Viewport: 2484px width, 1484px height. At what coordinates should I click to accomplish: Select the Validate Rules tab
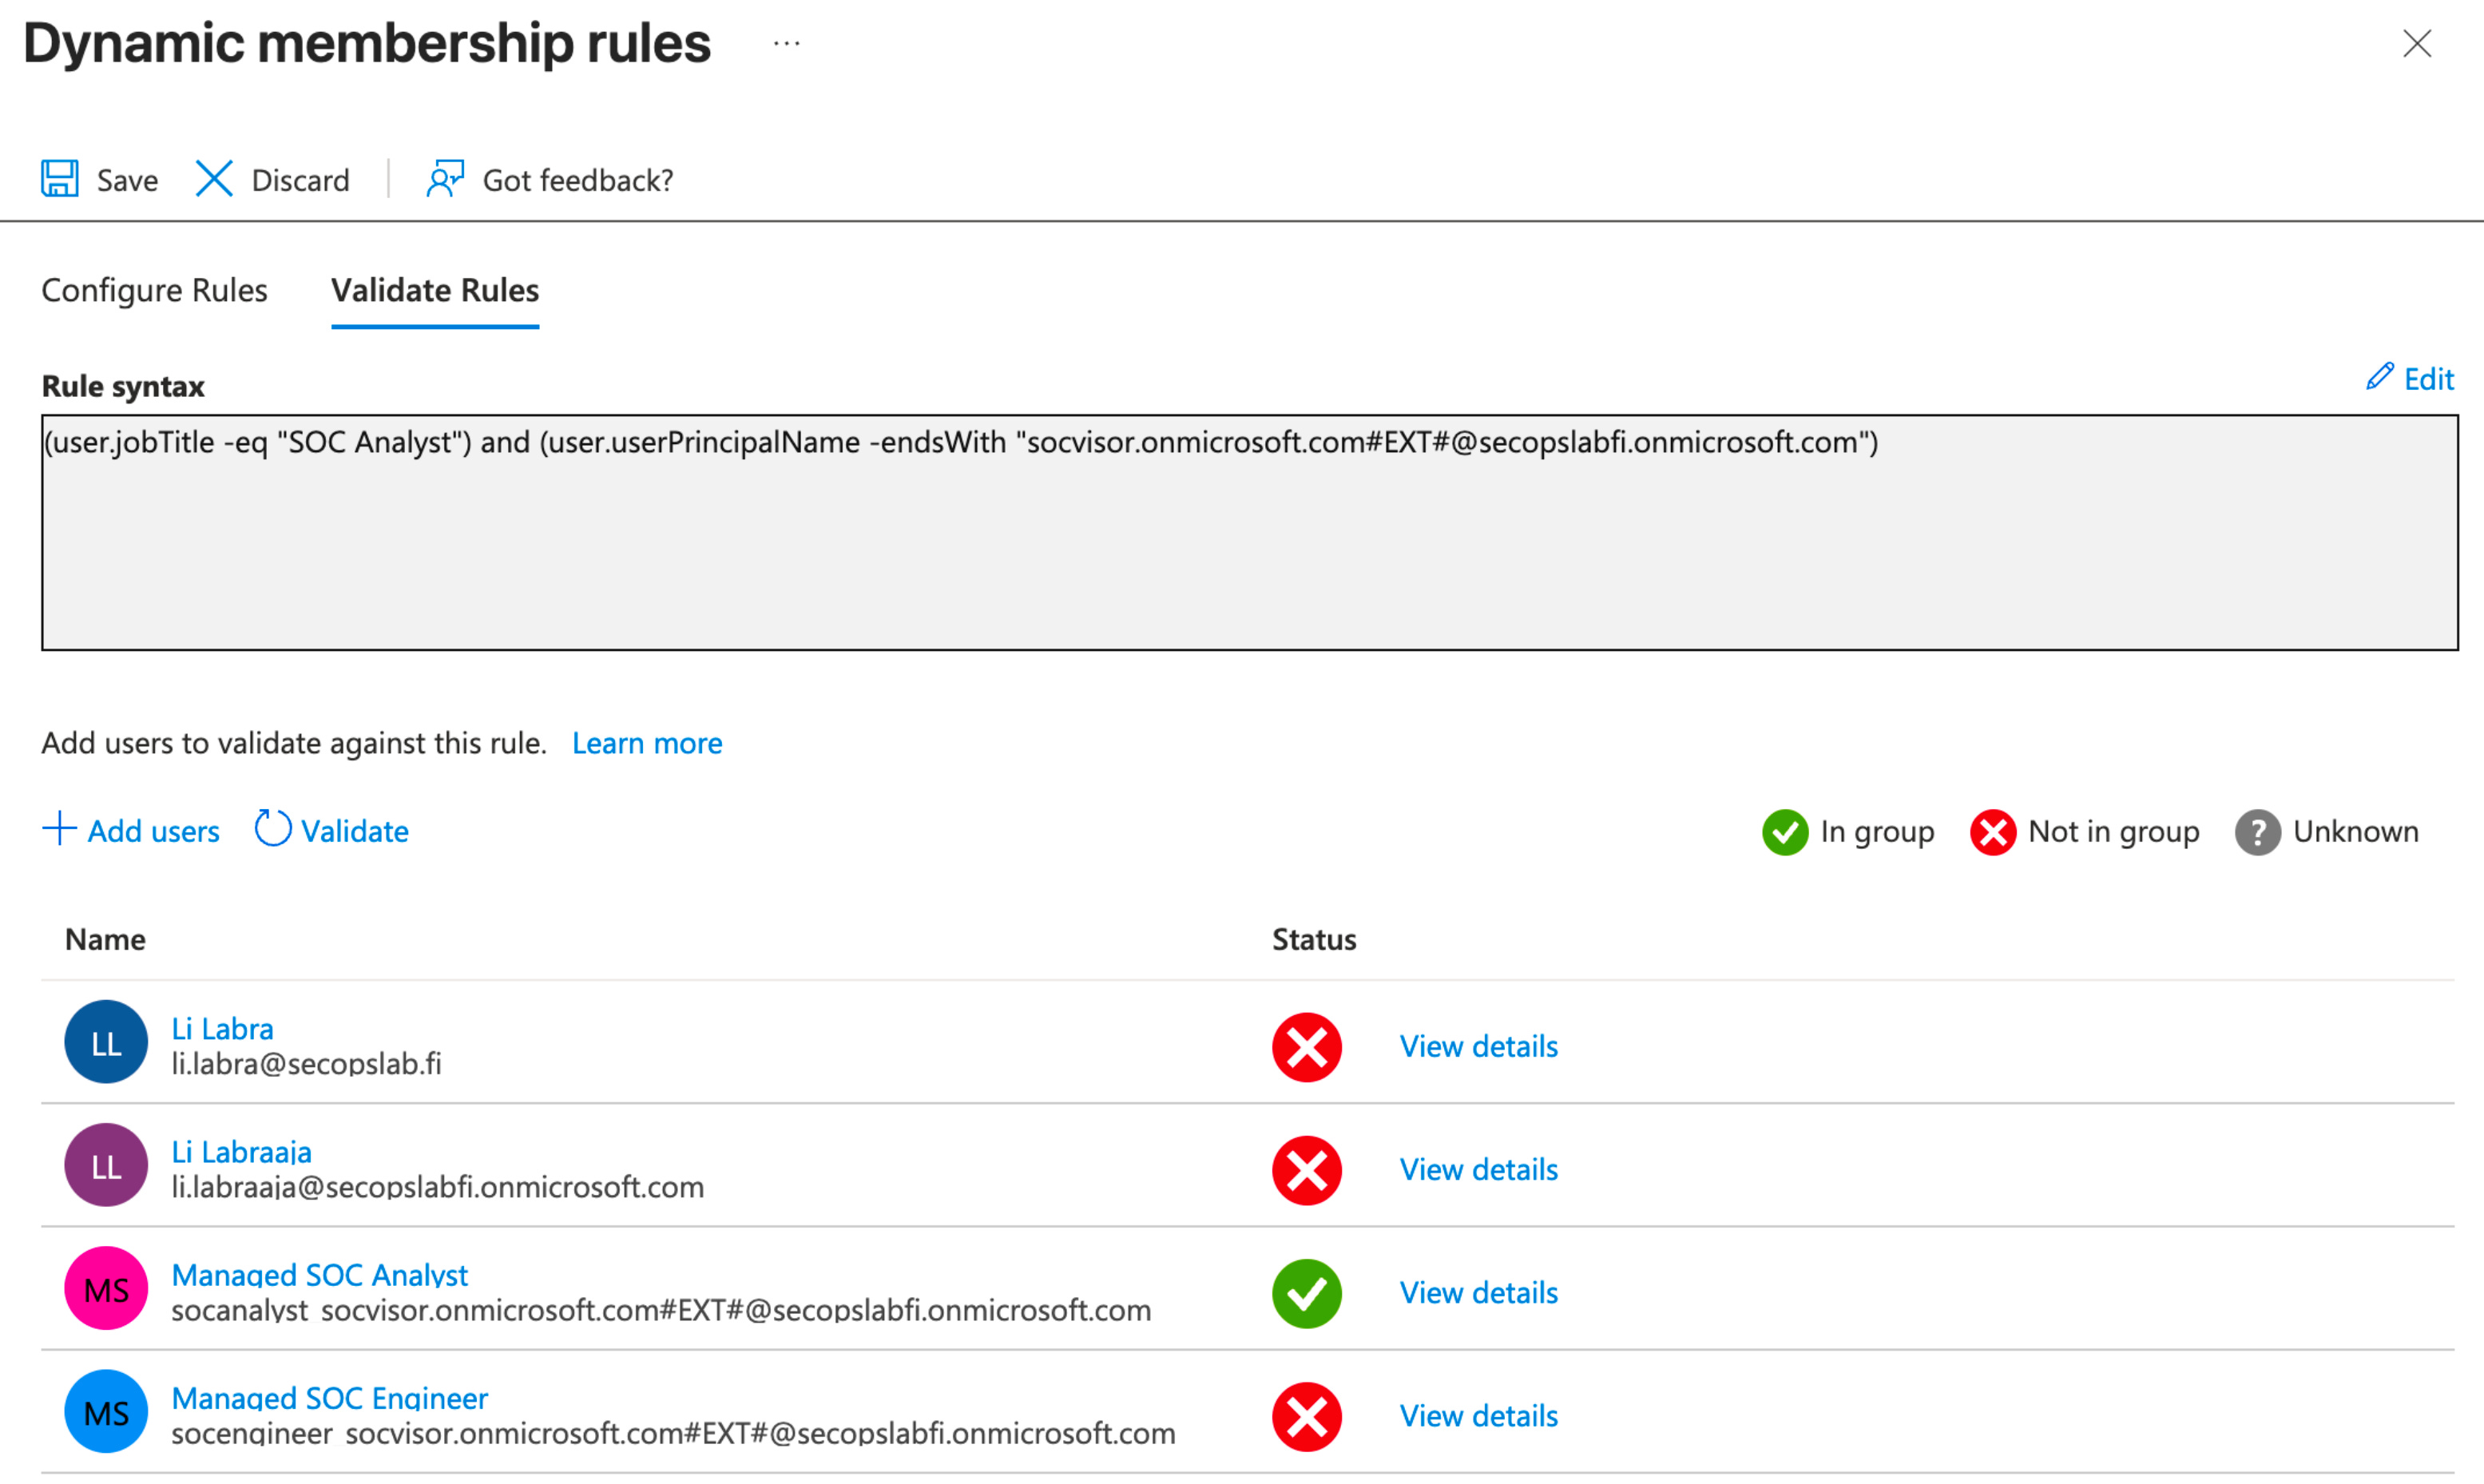click(435, 290)
